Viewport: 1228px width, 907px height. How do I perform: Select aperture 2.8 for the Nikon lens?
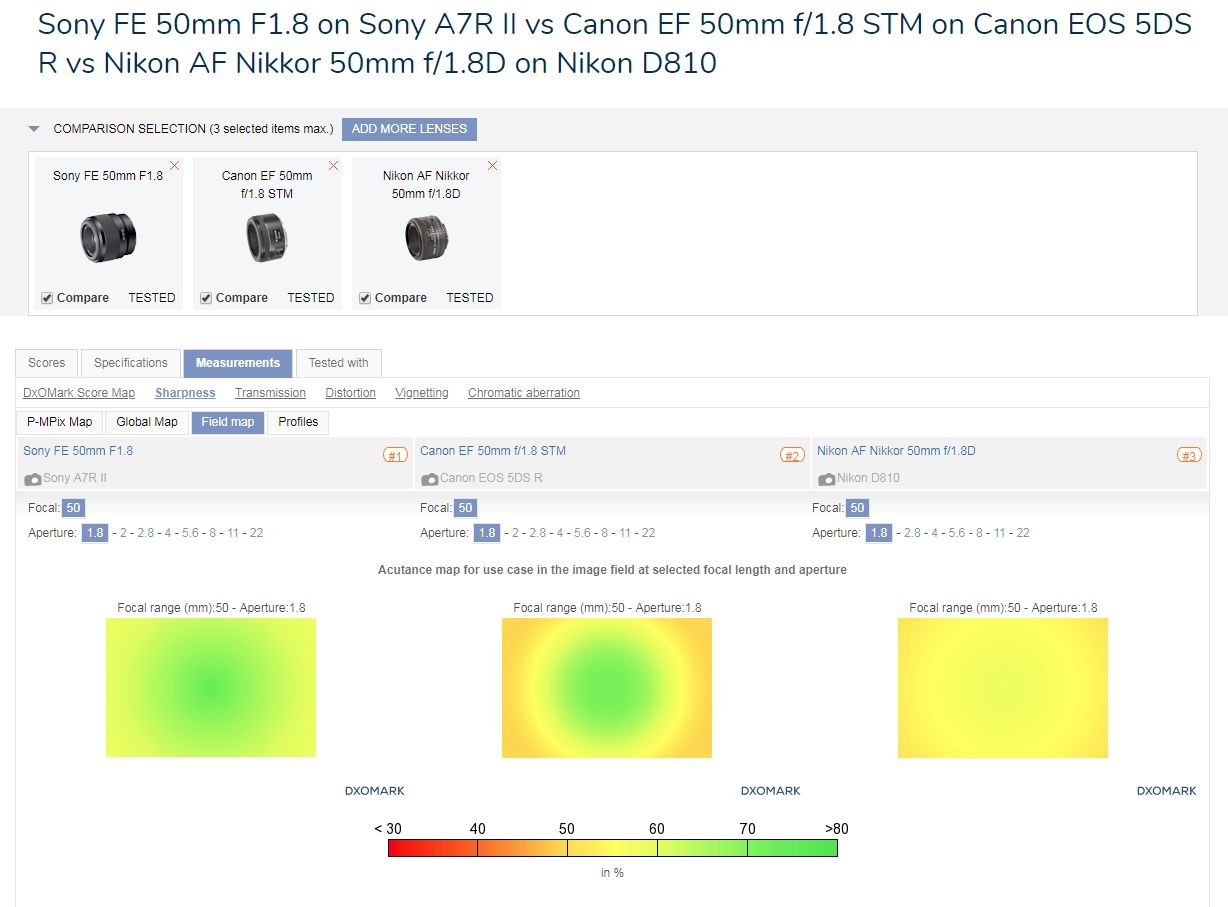912,533
